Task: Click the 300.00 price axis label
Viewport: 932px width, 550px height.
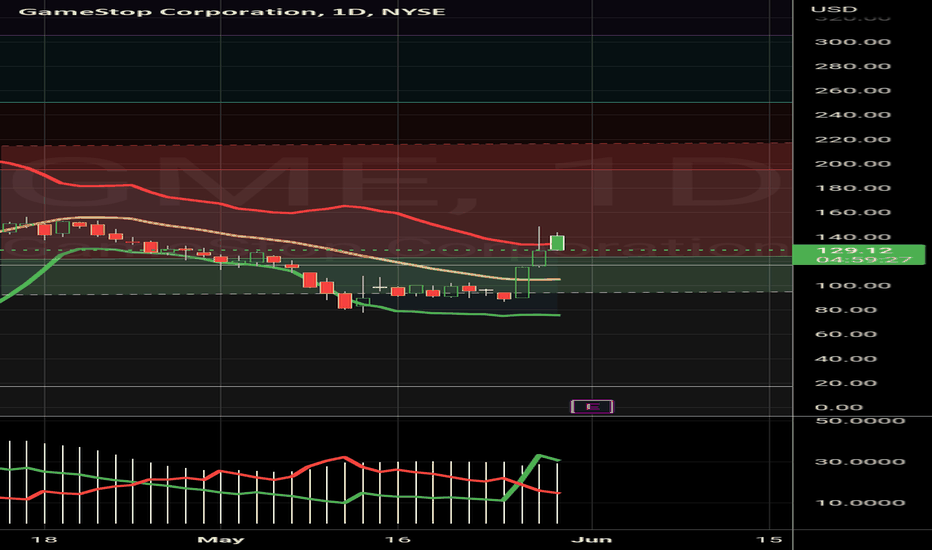Action: coord(852,42)
